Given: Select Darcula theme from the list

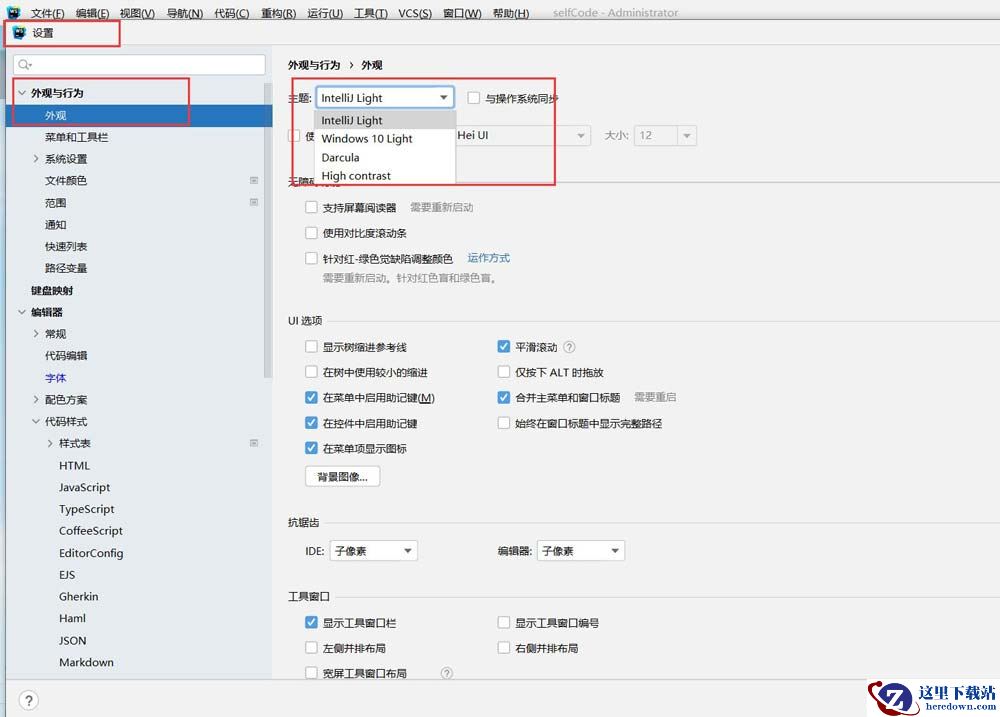Looking at the screenshot, I should tap(385, 158).
